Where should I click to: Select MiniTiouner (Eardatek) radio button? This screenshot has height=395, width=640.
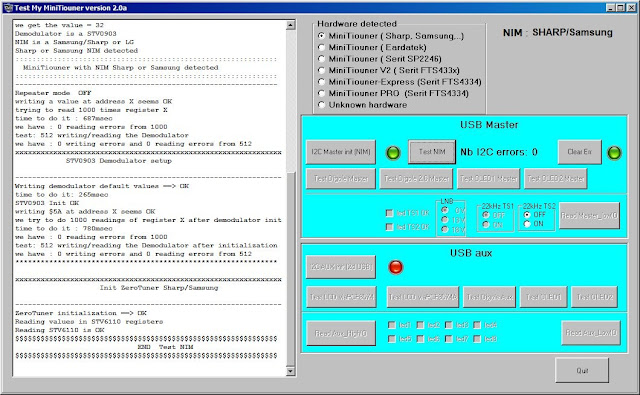[x=372, y=47]
